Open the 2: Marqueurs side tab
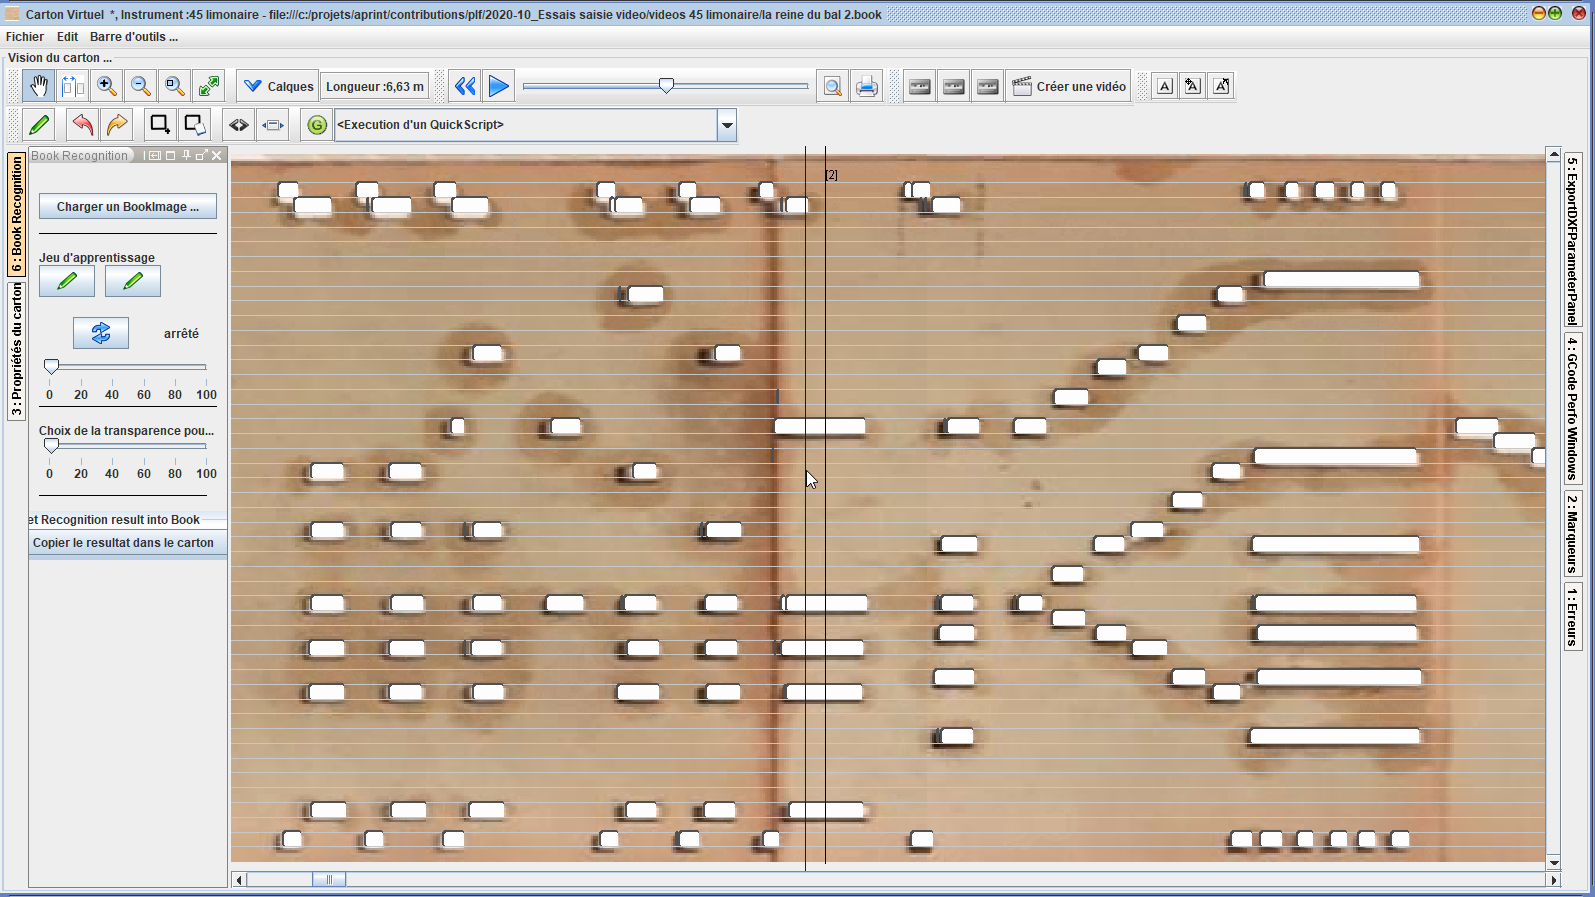The width and height of the screenshot is (1595, 897). coord(1572,534)
